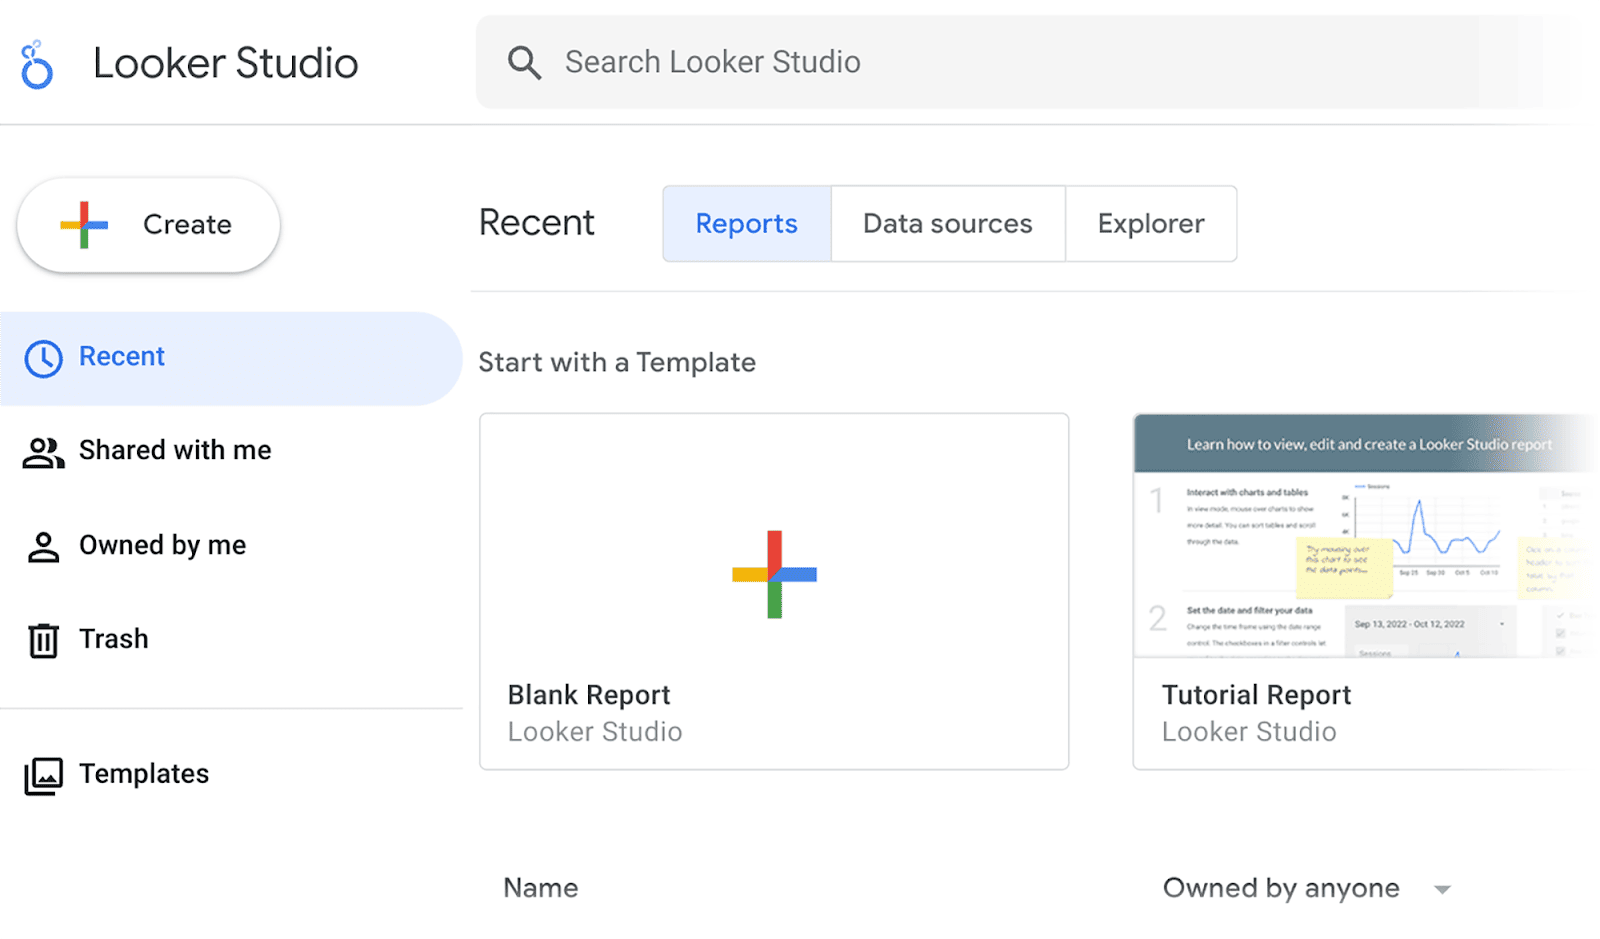Click the plus icon in Blank Report
1600x939 pixels.
[x=774, y=574]
